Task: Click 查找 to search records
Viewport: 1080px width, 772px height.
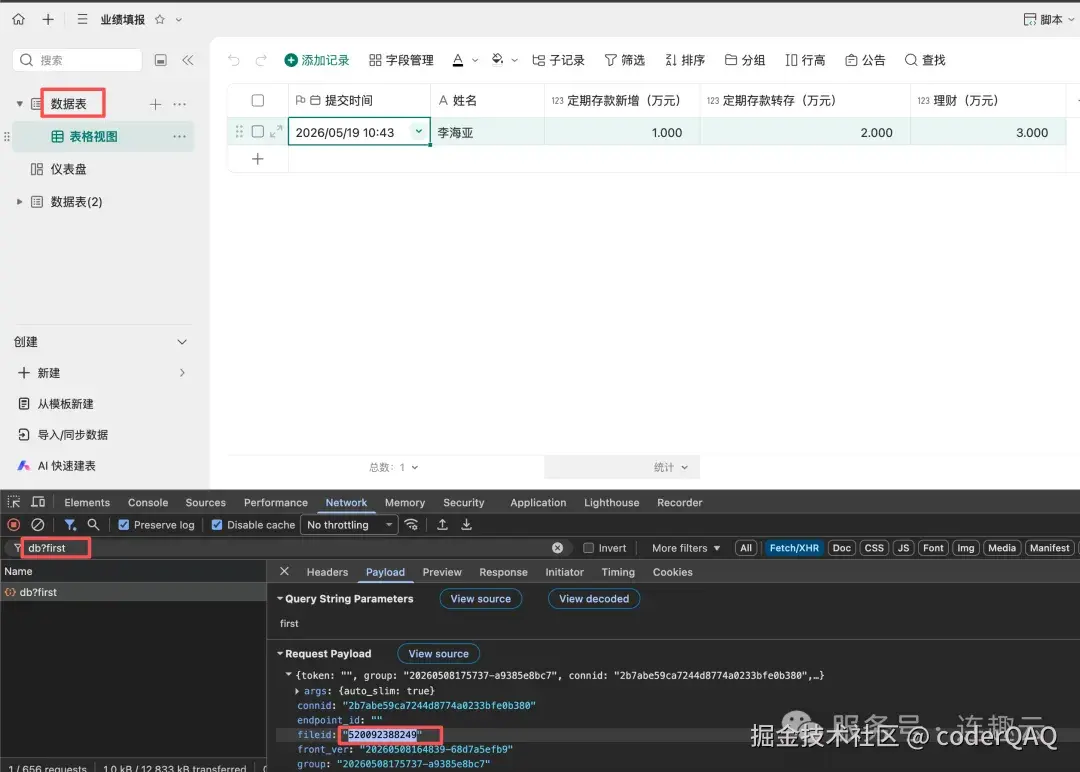Action: click(x=925, y=60)
